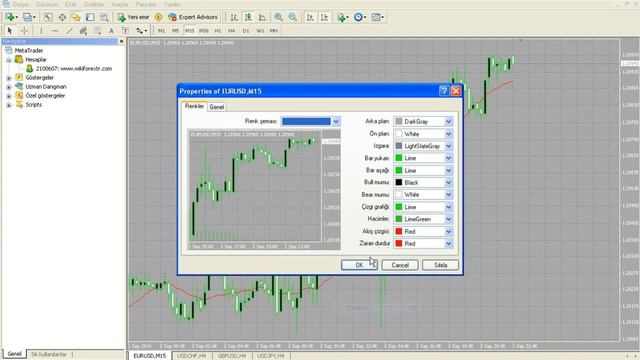Select the text label tool

coord(125,31)
